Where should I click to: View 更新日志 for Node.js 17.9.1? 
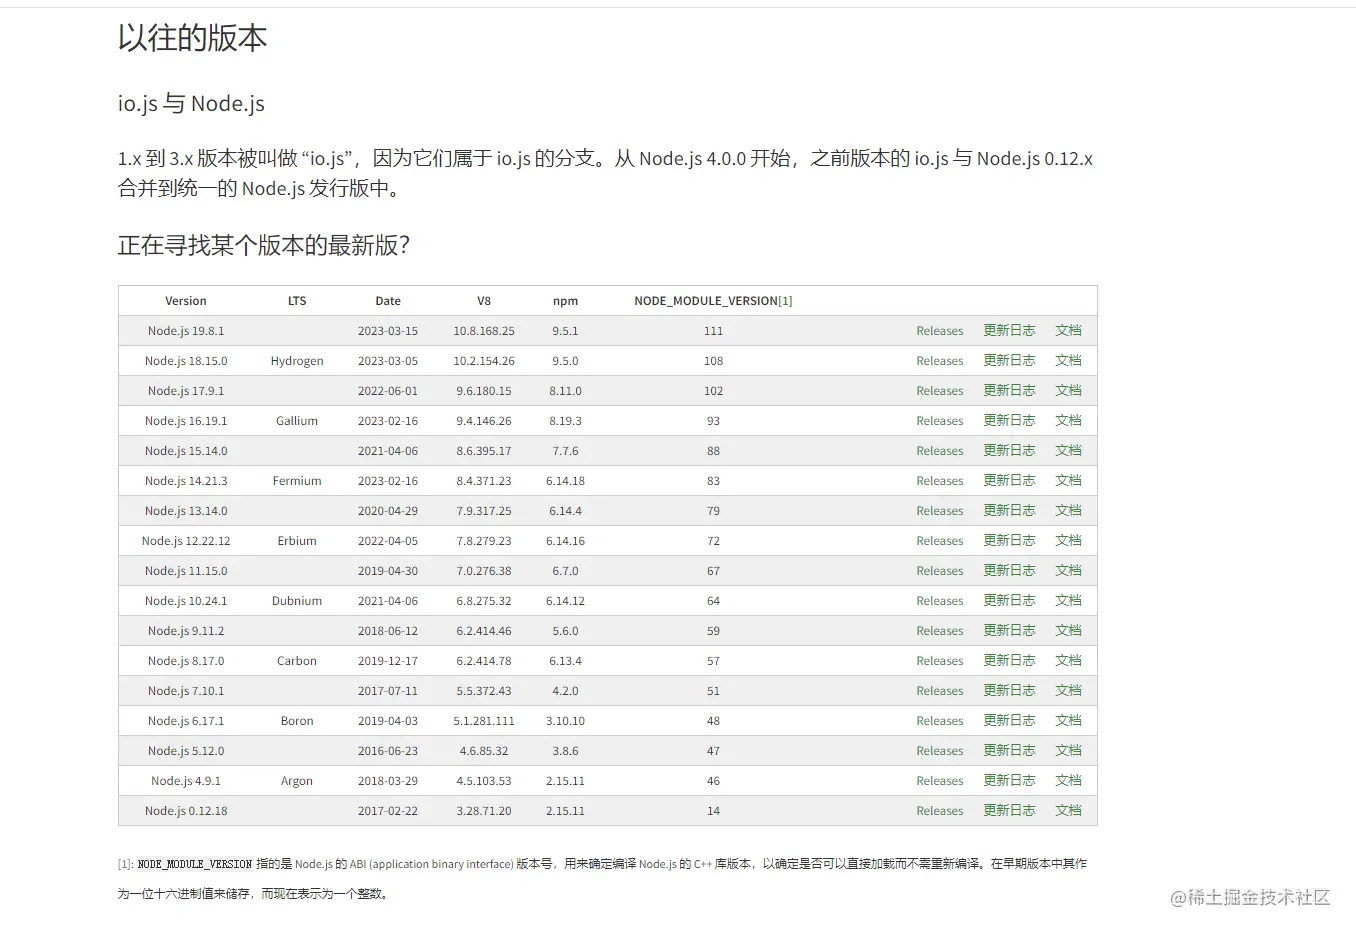1009,391
